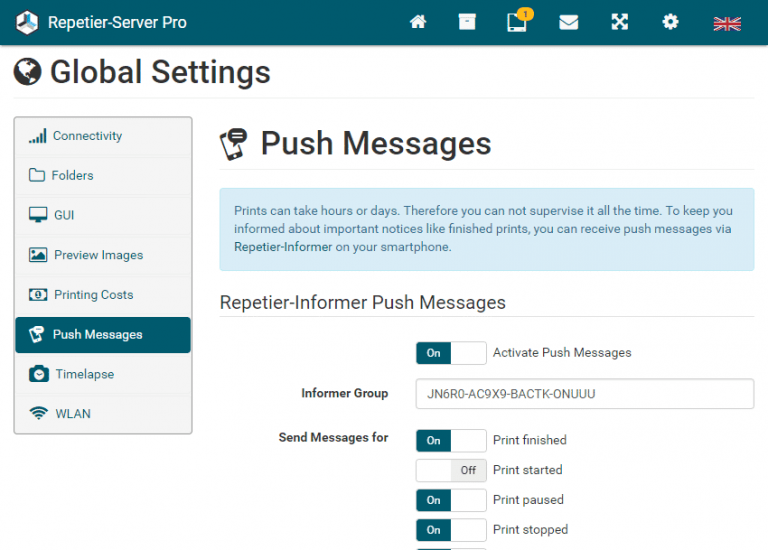Viewport: 768px width, 550px height.
Task: Click the GUI monitor icon
Action: pyautogui.click(x=38, y=215)
